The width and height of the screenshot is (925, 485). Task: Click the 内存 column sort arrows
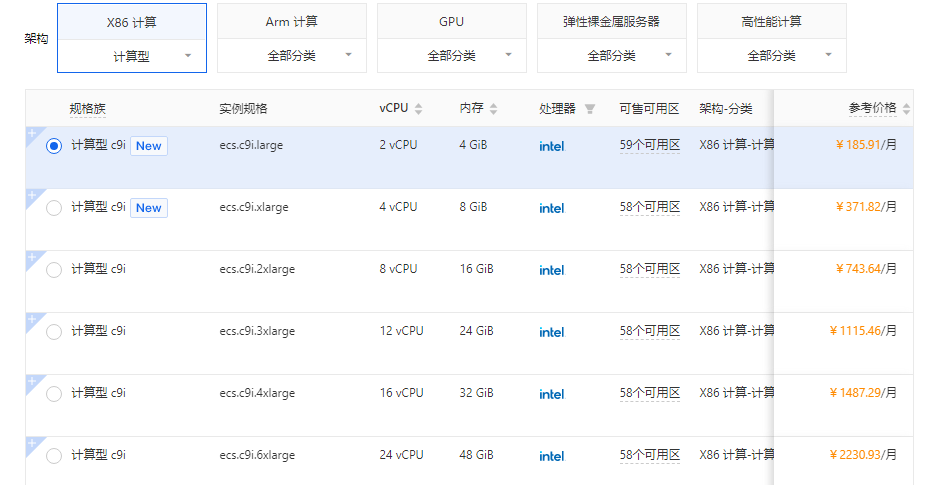pos(493,109)
